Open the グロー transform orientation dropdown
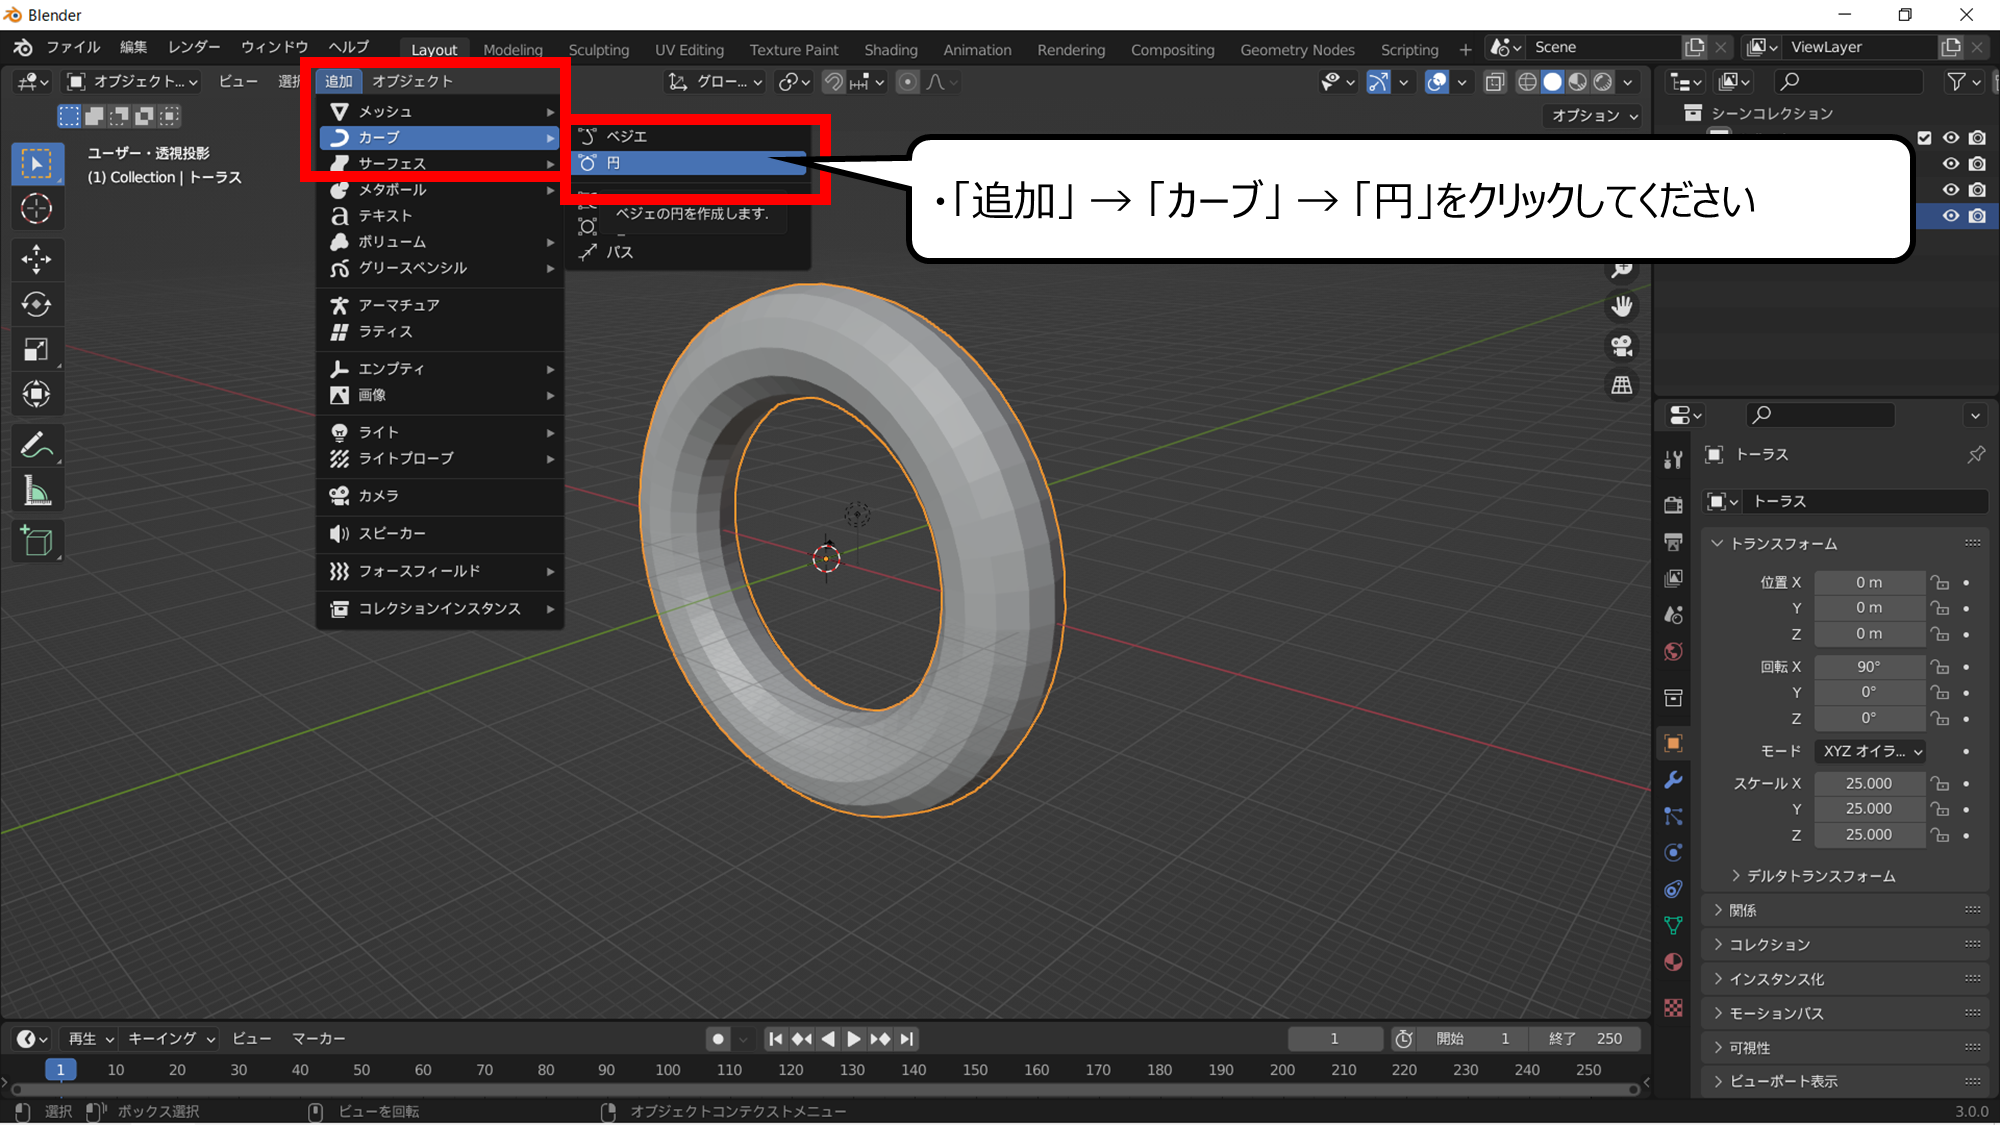Viewport: 2000px width, 1125px height. point(716,82)
